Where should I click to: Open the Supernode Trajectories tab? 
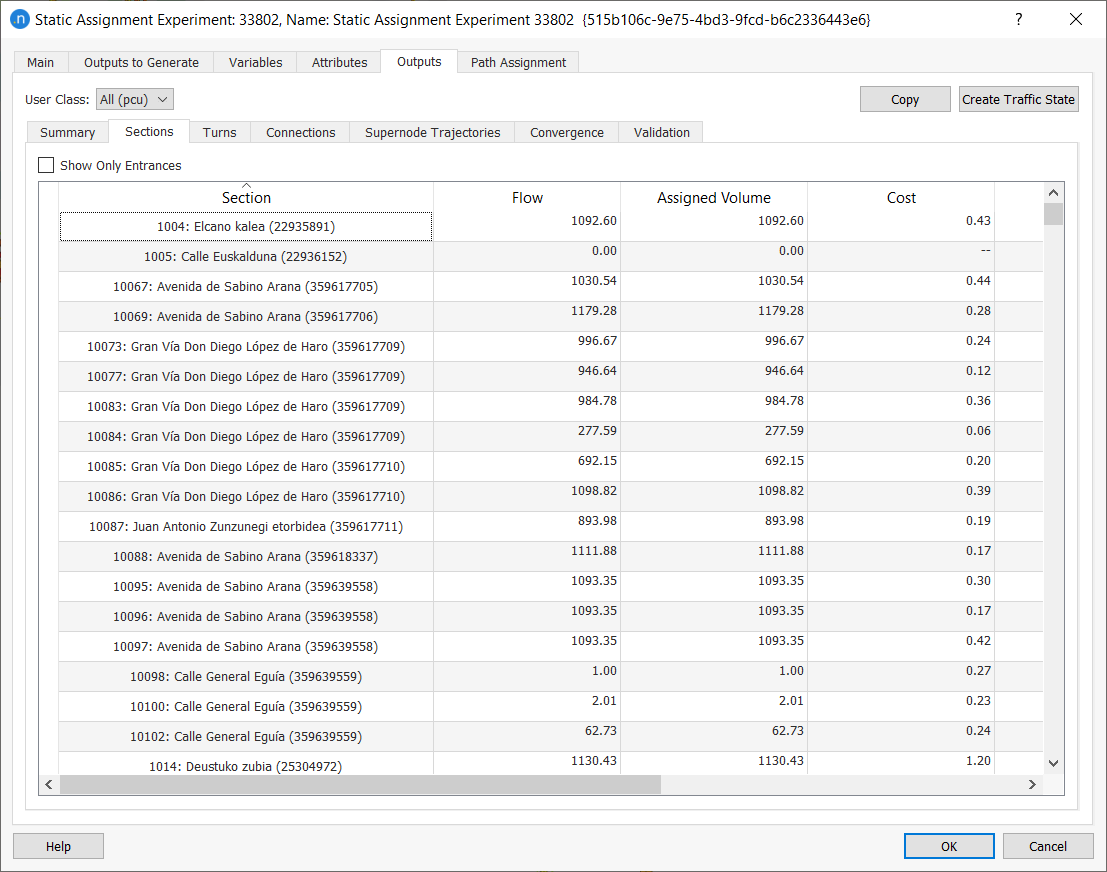pos(432,132)
